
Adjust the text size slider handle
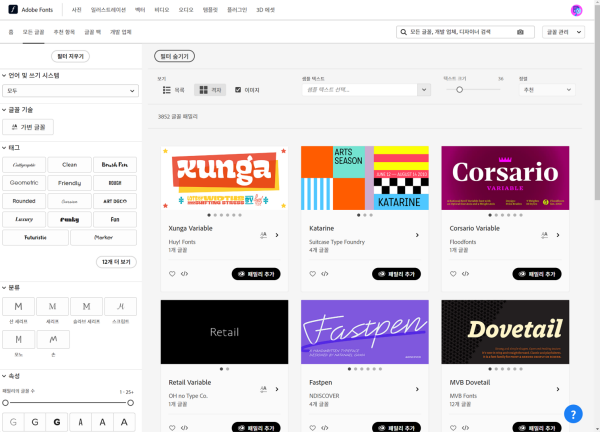pyautogui.click(x=460, y=90)
